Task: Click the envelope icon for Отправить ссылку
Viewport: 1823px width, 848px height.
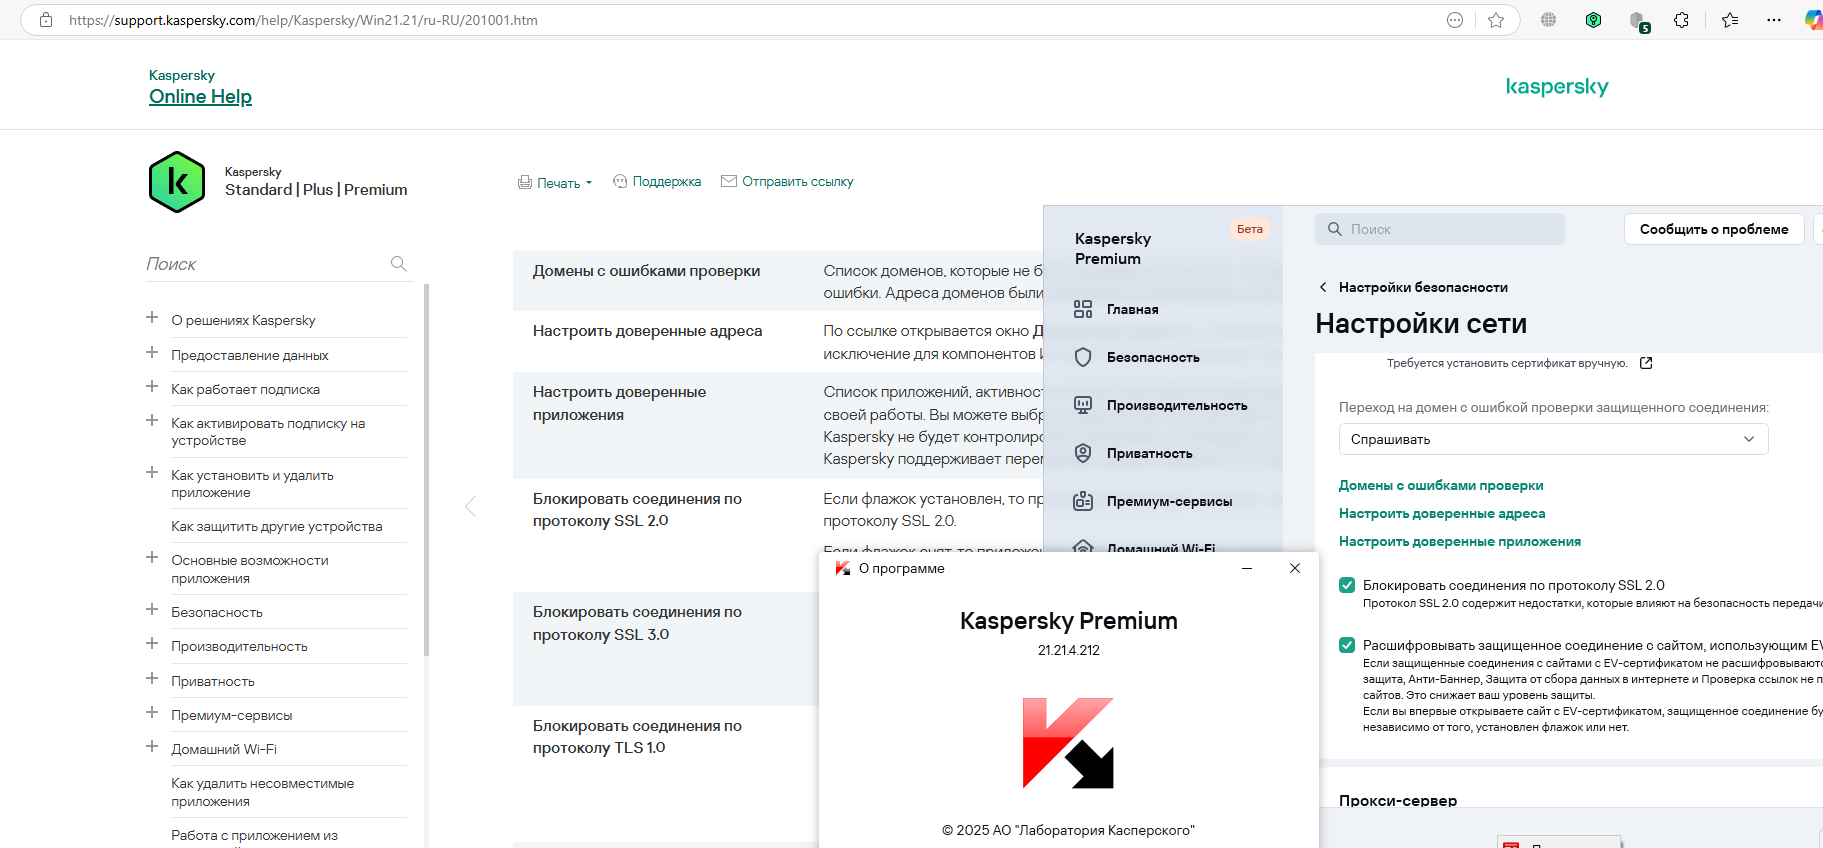Action: [729, 182]
